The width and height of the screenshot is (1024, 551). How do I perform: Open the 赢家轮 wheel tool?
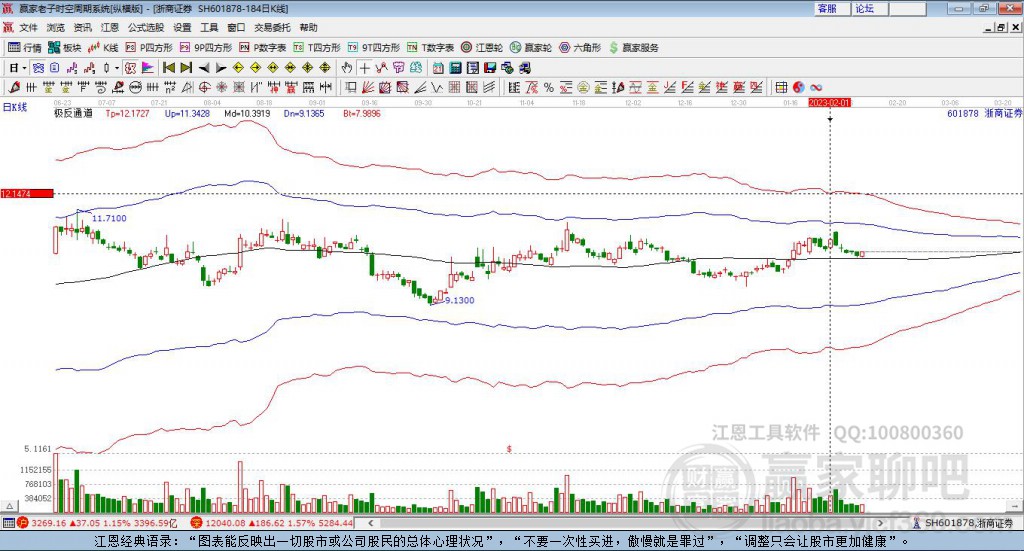531,48
